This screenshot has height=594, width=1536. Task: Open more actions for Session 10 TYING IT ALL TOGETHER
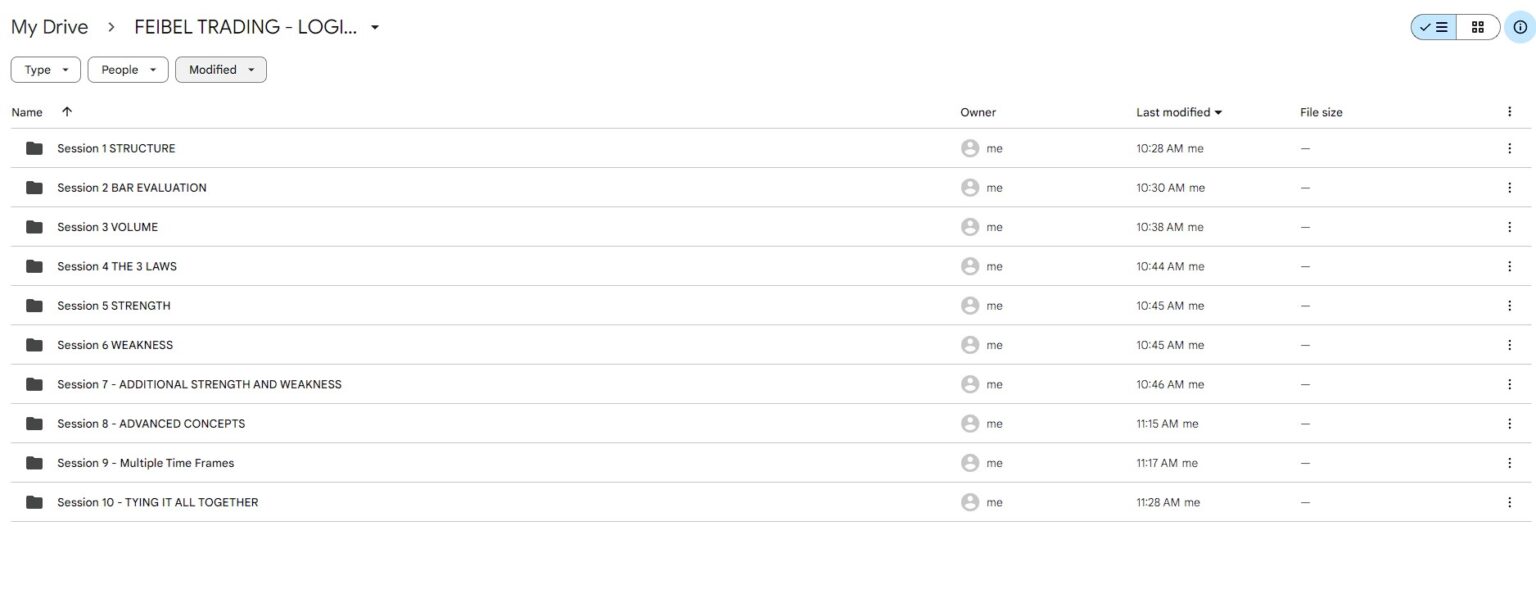[1509, 502]
